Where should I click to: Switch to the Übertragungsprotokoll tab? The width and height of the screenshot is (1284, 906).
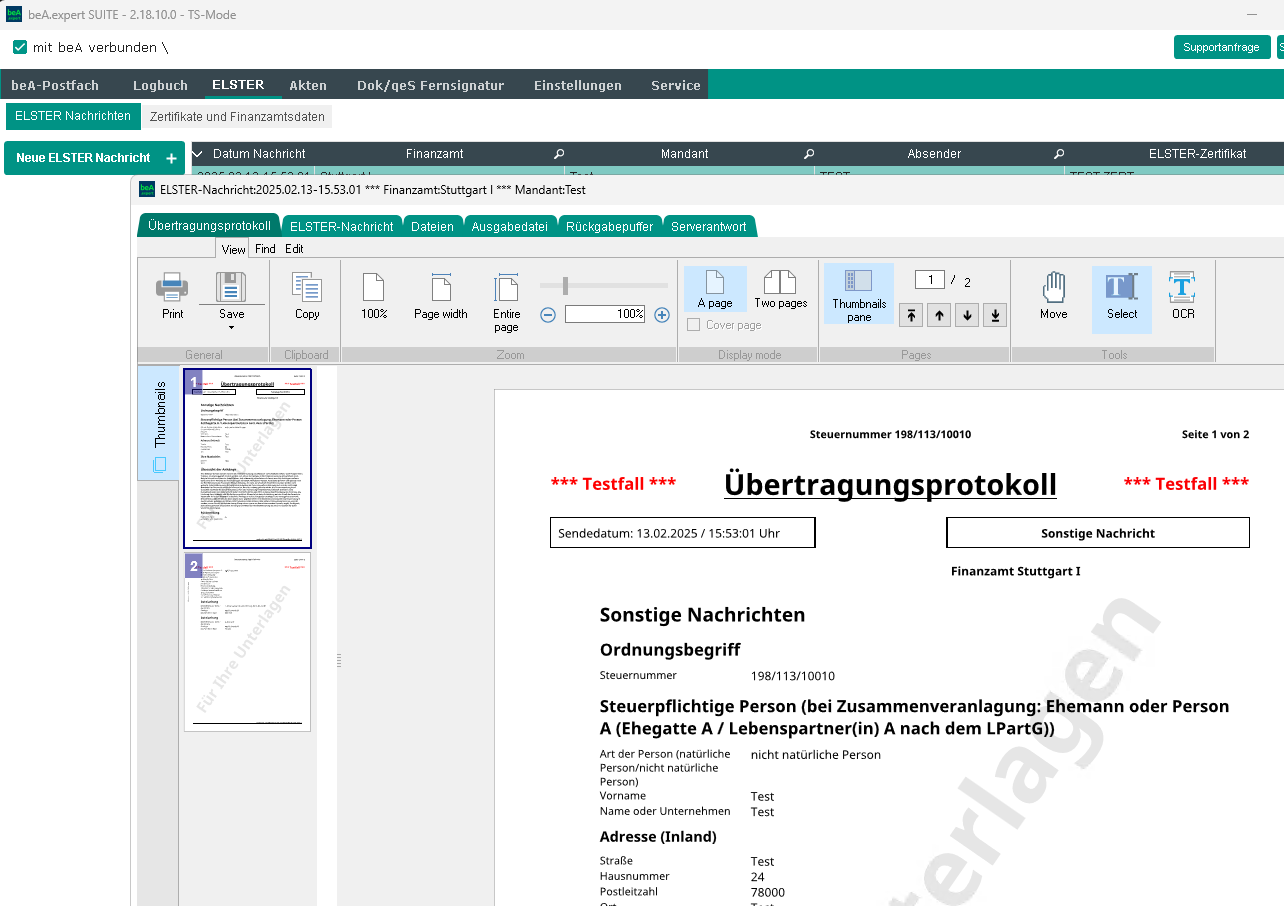(209, 226)
